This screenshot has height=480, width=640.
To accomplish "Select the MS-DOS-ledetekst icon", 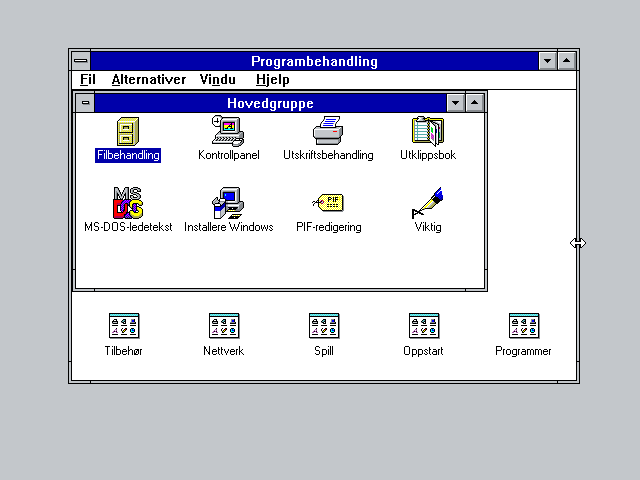I will (128, 203).
